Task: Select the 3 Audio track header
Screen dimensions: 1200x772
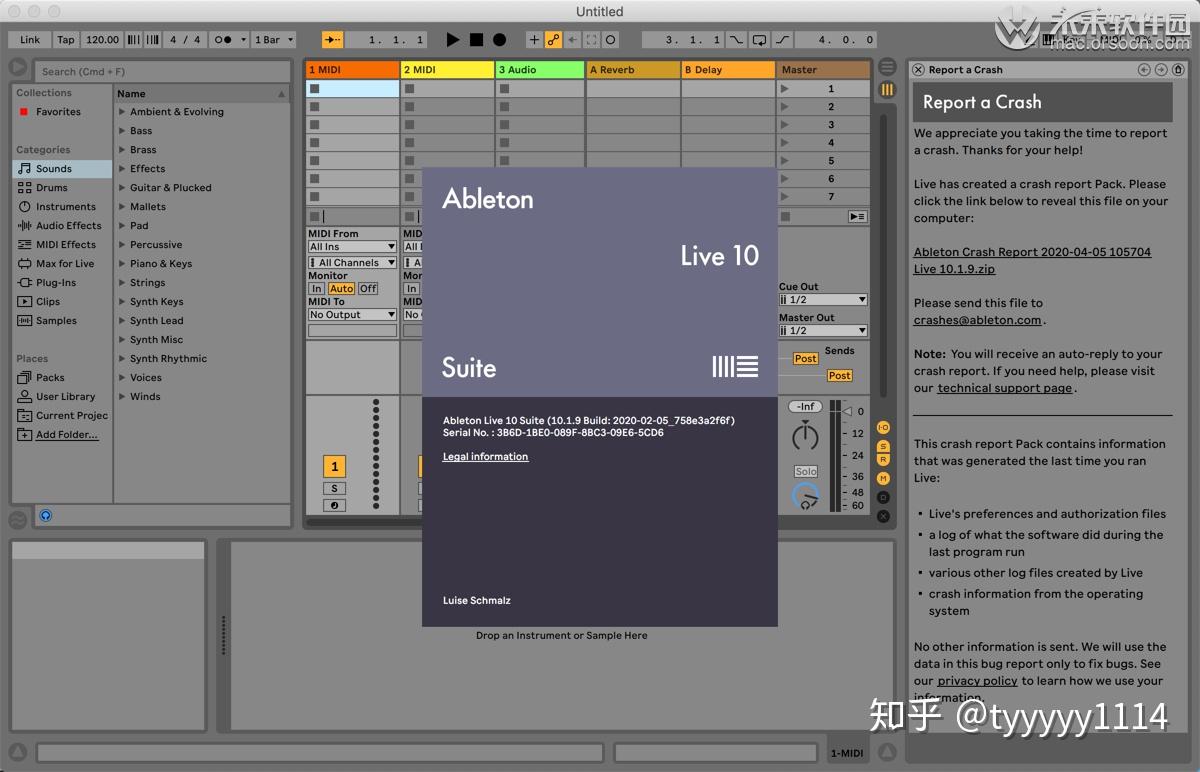Action: 540,70
